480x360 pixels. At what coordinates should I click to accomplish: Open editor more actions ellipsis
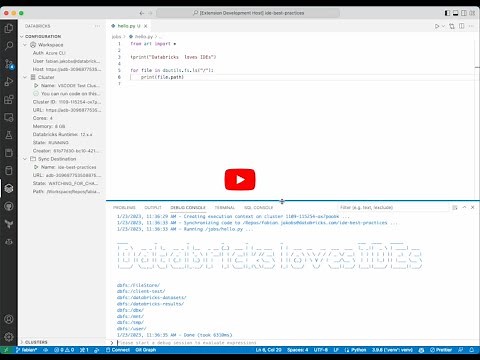pos(471,26)
